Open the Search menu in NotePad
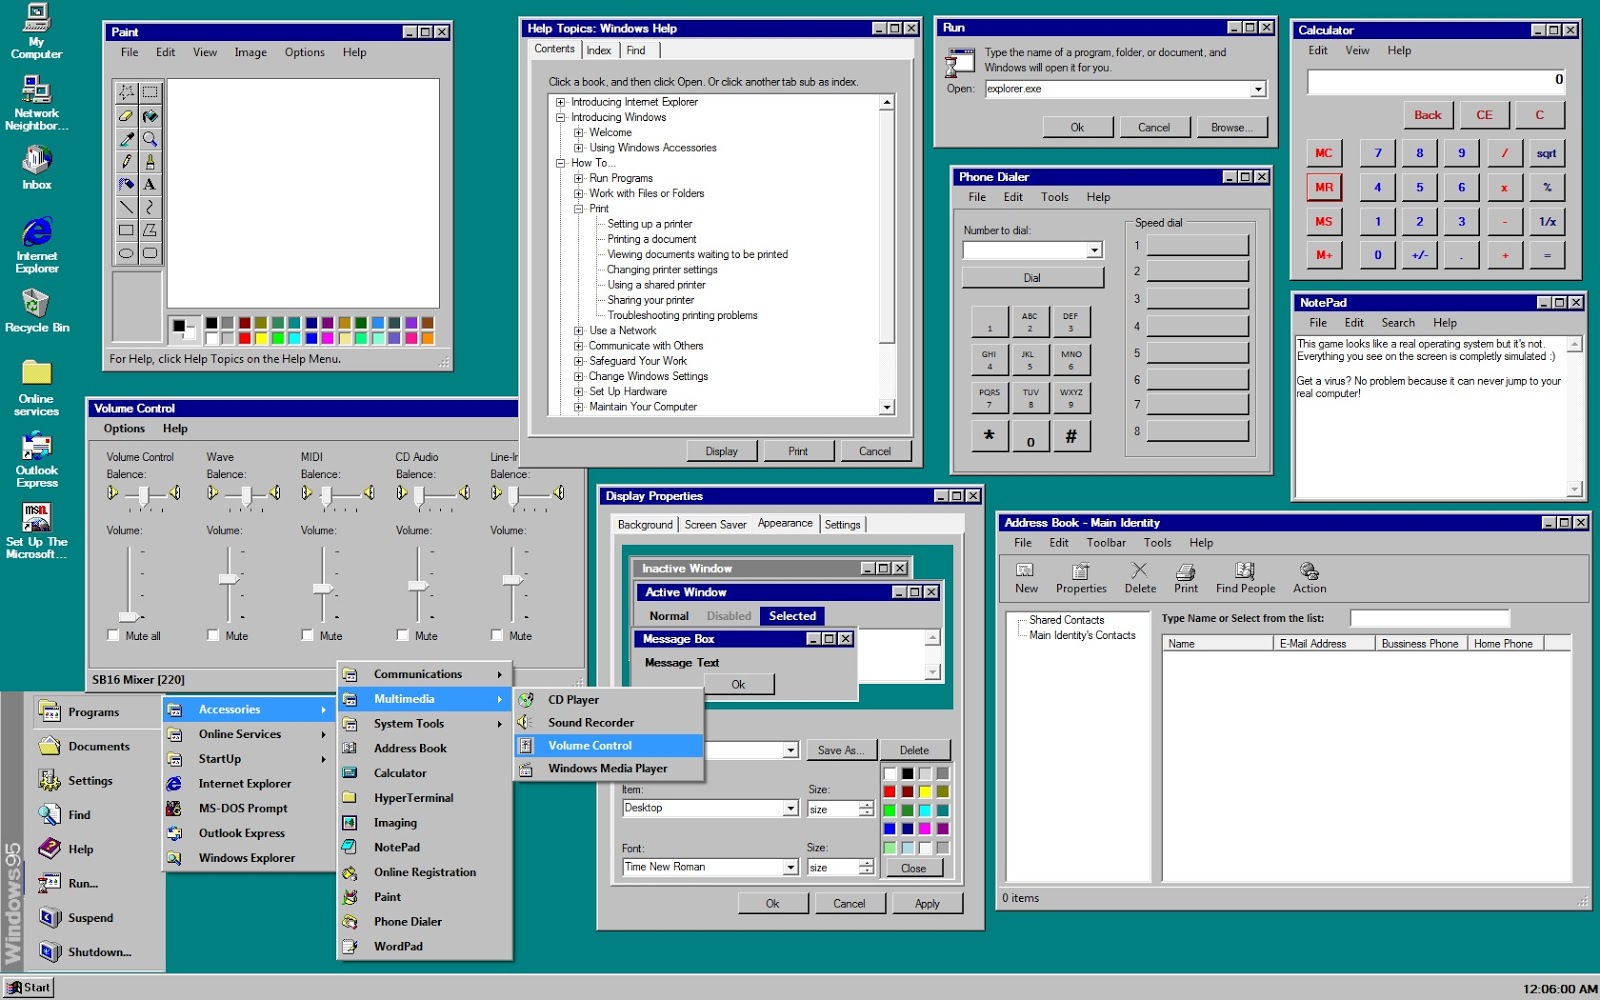The height and width of the screenshot is (1000, 1600). pos(1397,322)
